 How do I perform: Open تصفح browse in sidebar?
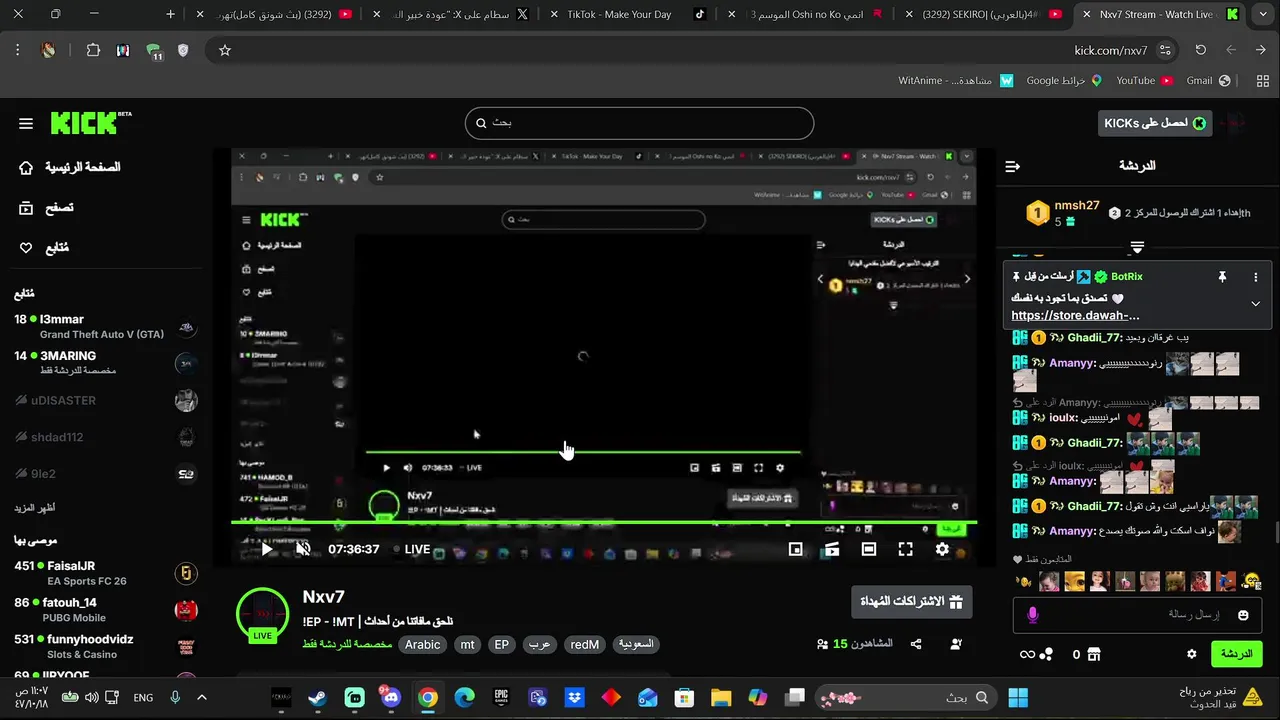click(x=47, y=208)
